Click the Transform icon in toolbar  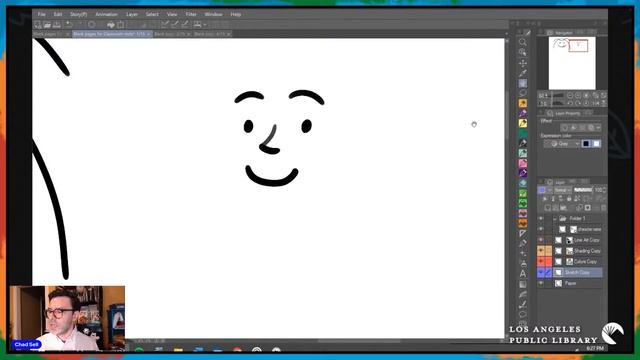click(x=121, y=25)
